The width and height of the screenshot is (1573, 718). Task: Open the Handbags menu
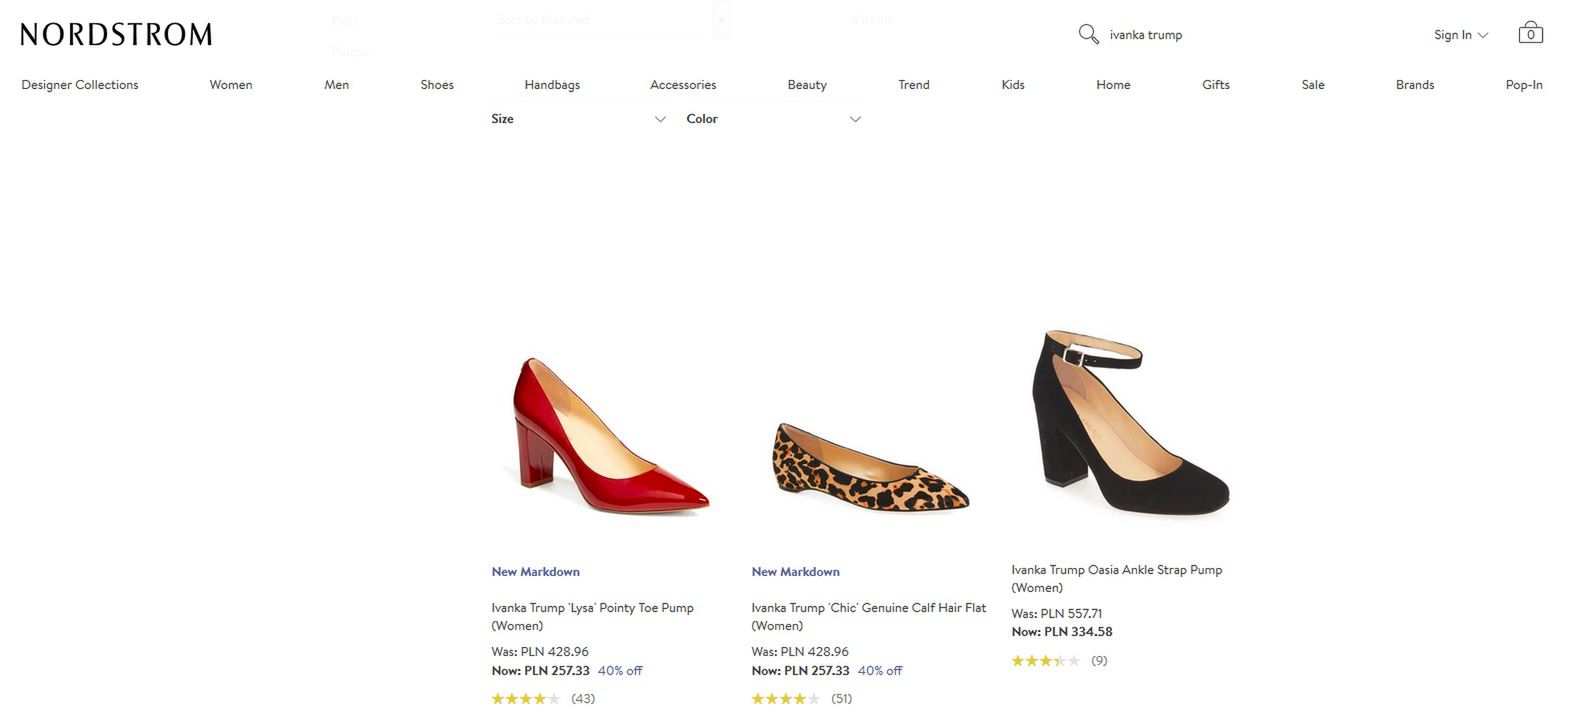point(552,85)
